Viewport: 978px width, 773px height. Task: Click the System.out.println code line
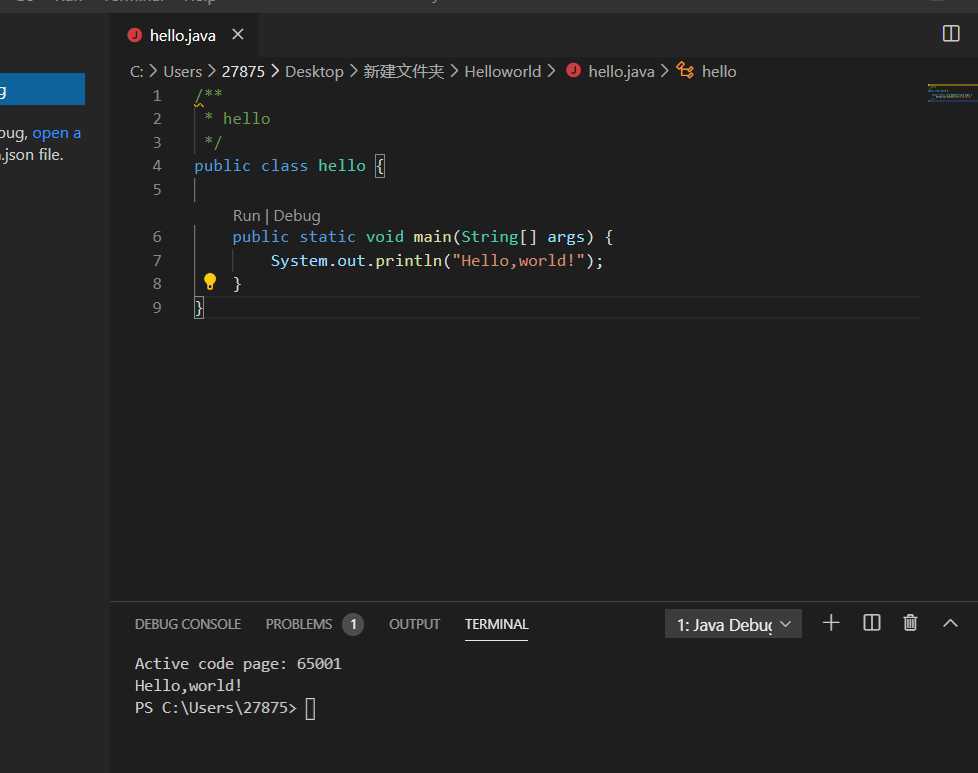click(437, 260)
